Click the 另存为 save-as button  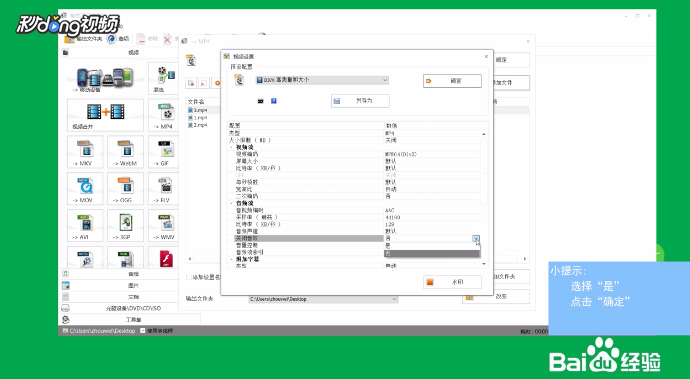[360, 101]
